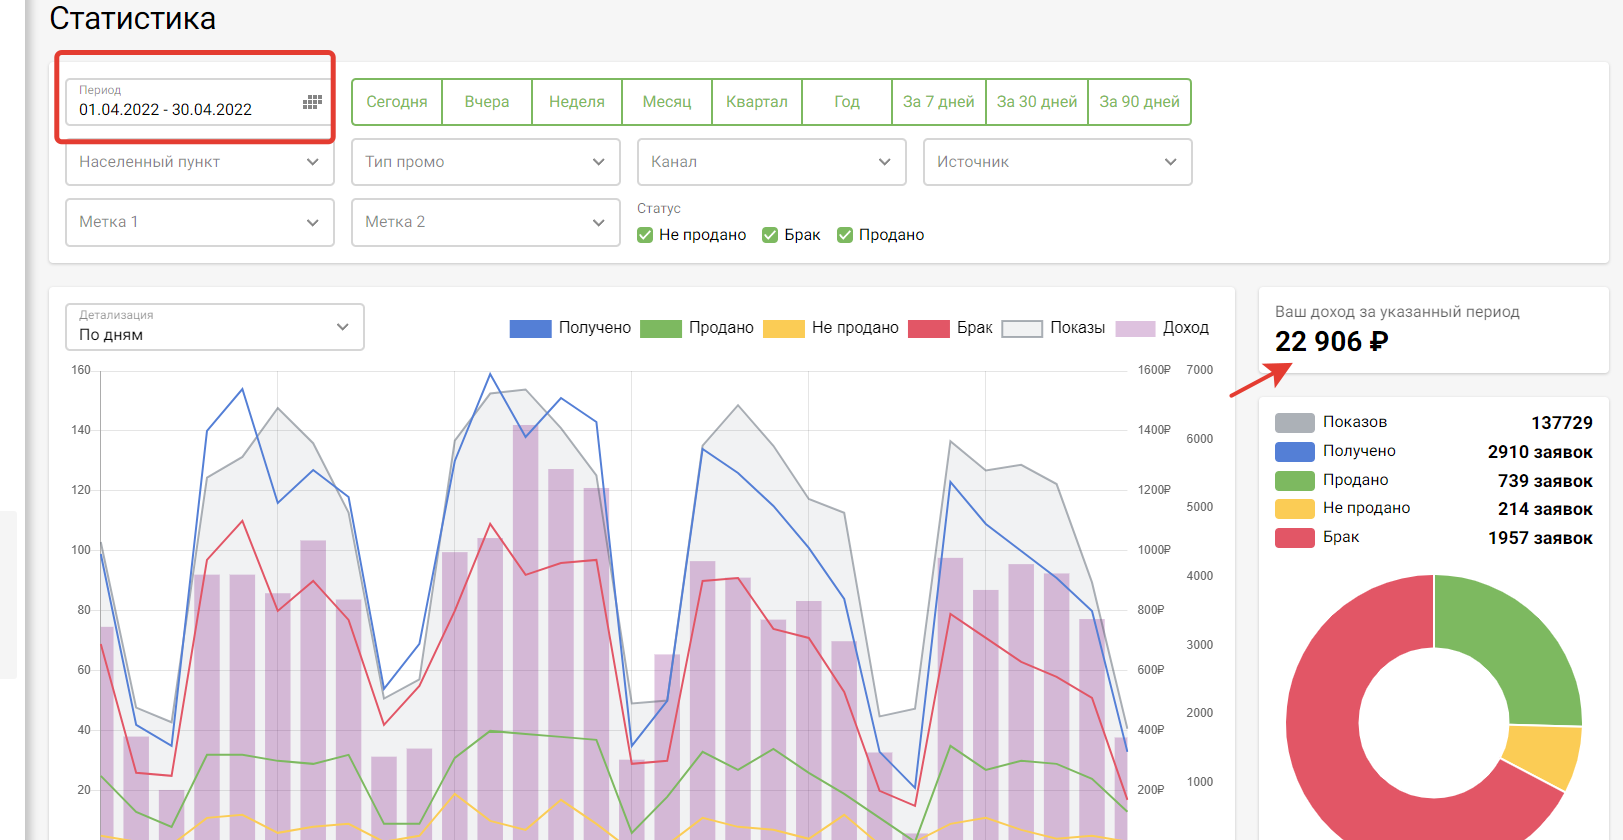
Task: Uncheck the Продано status checkbox
Action: click(x=845, y=235)
